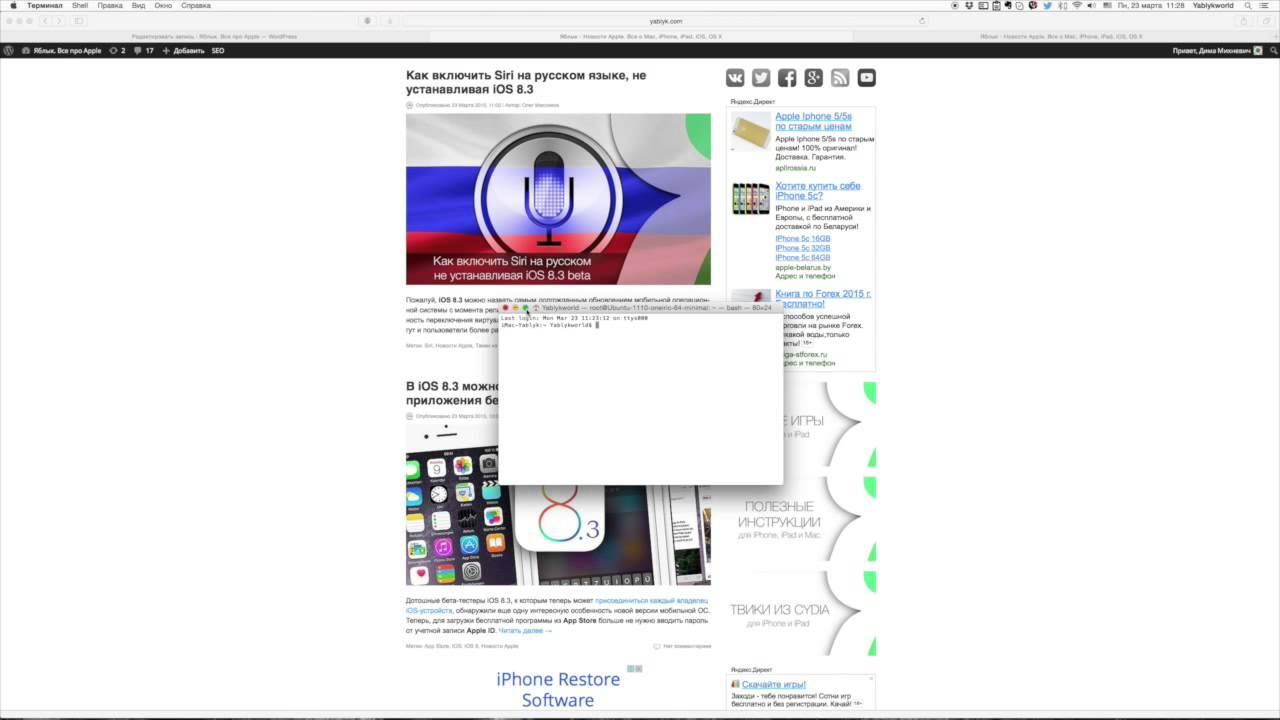Image resolution: width=1280 pixels, height=720 pixels.
Task: Open WordPress updates count 2
Action: [117, 50]
